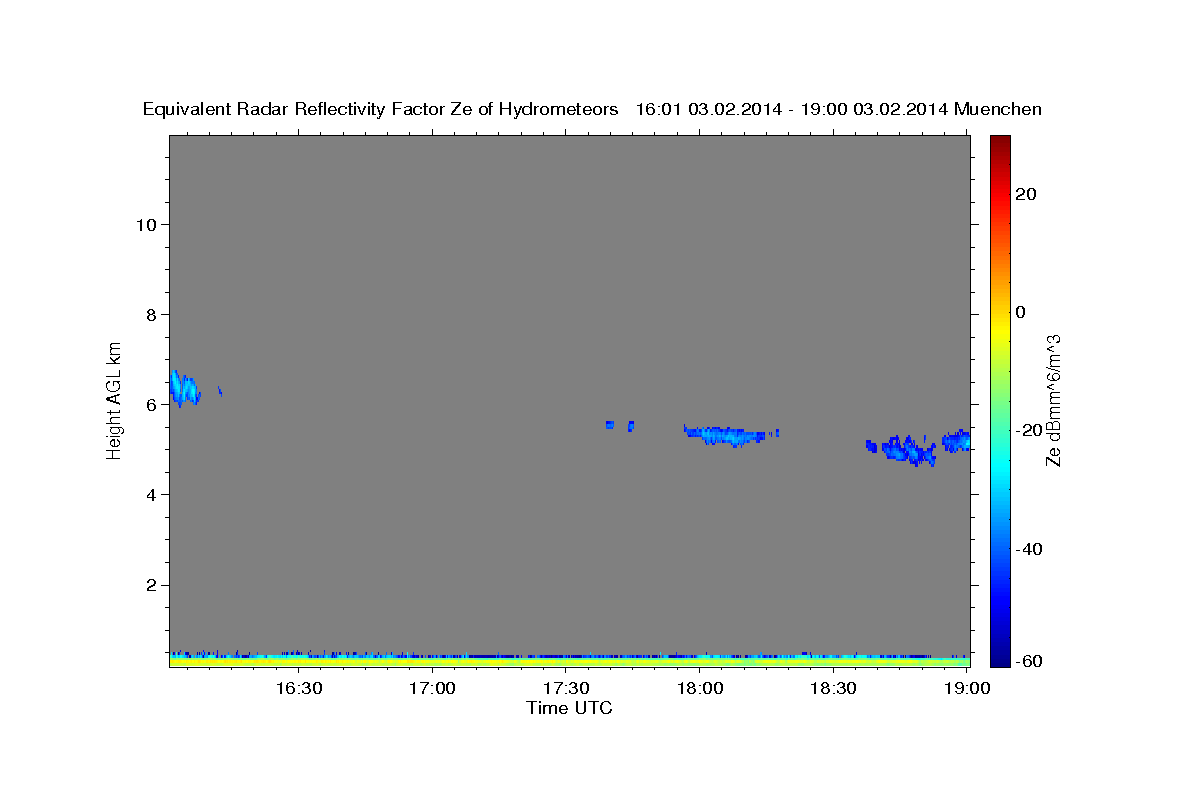Click the colorbar value label -40

(1029, 548)
